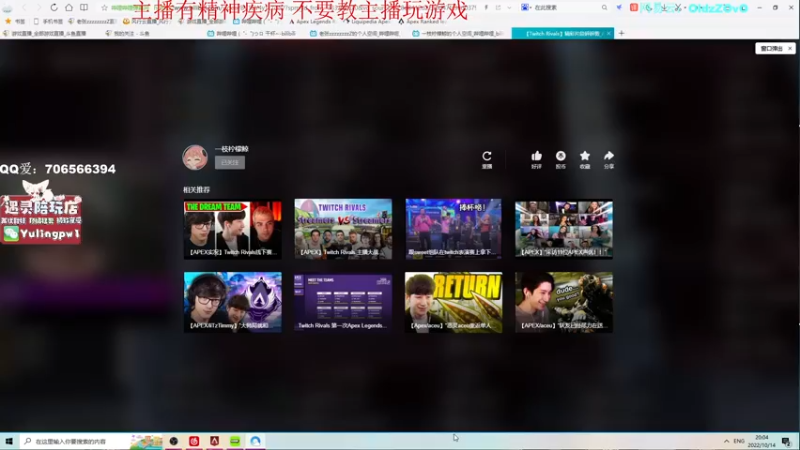Open the green NVIDIA-style taskbar icon
This screenshot has width=800, height=450.
pos(235,441)
